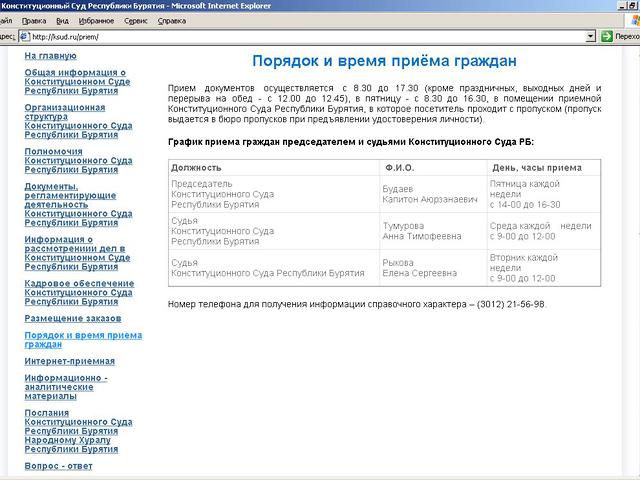Click the green Переход go arrow icon
The width and height of the screenshot is (640, 480).
(x=607, y=36)
